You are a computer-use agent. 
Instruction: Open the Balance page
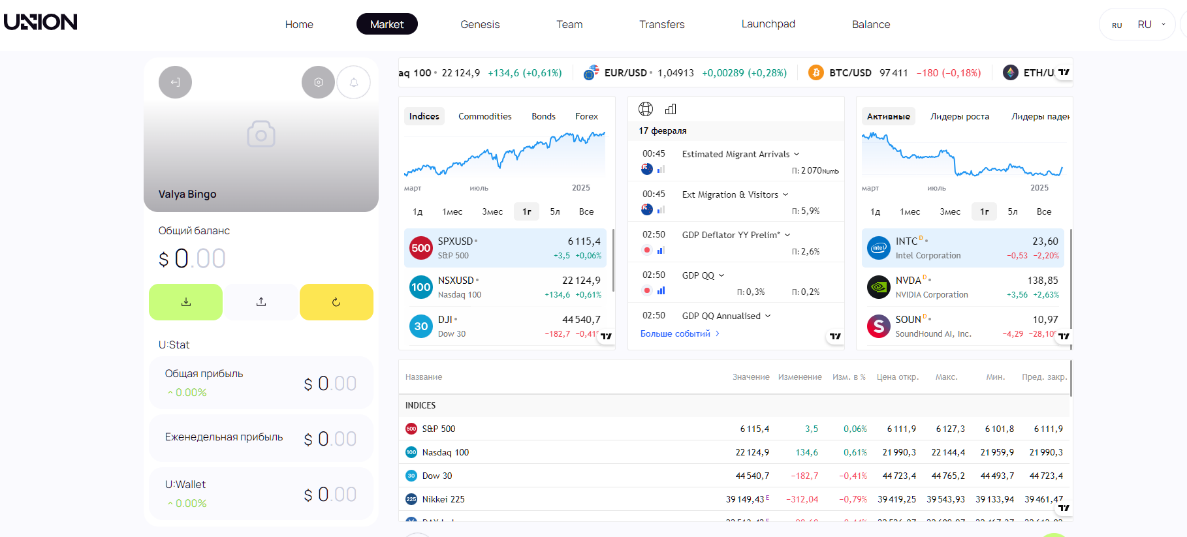pos(871,24)
